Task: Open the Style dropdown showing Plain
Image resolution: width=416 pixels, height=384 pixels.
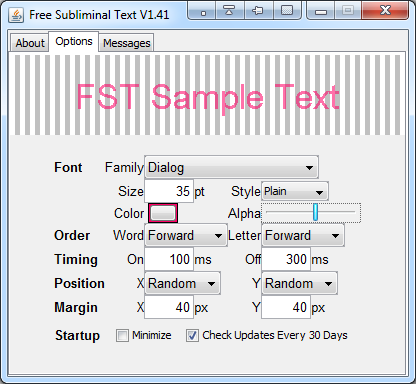Action: (295, 191)
